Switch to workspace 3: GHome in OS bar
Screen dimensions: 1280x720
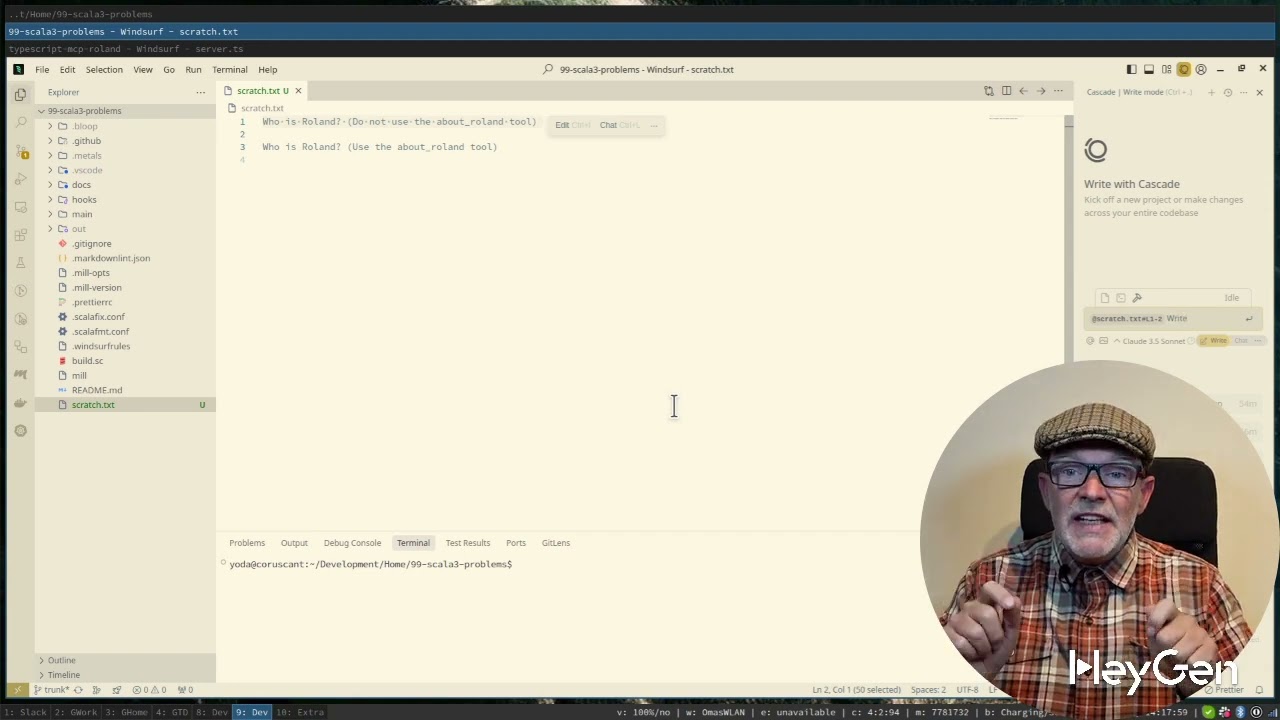tap(127, 712)
